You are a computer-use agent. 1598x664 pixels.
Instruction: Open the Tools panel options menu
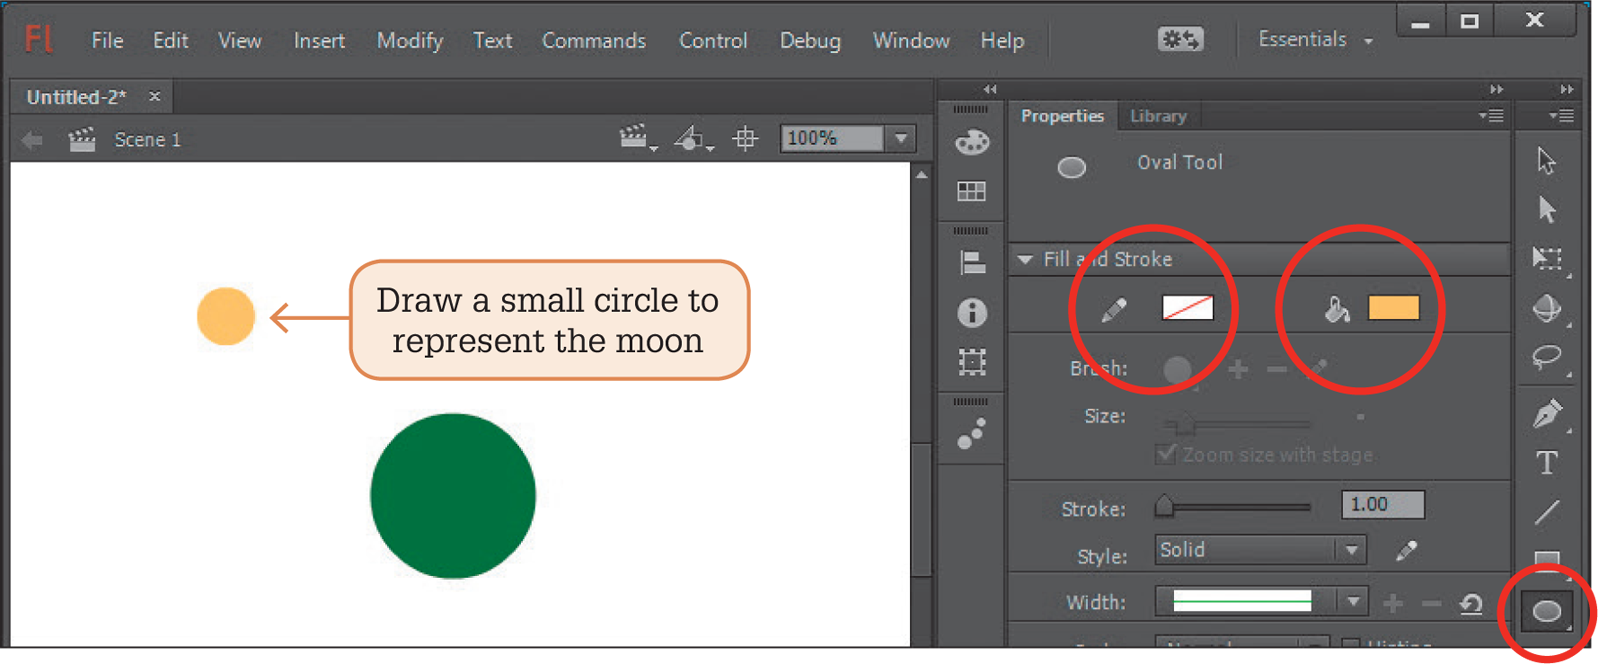coord(1561,116)
